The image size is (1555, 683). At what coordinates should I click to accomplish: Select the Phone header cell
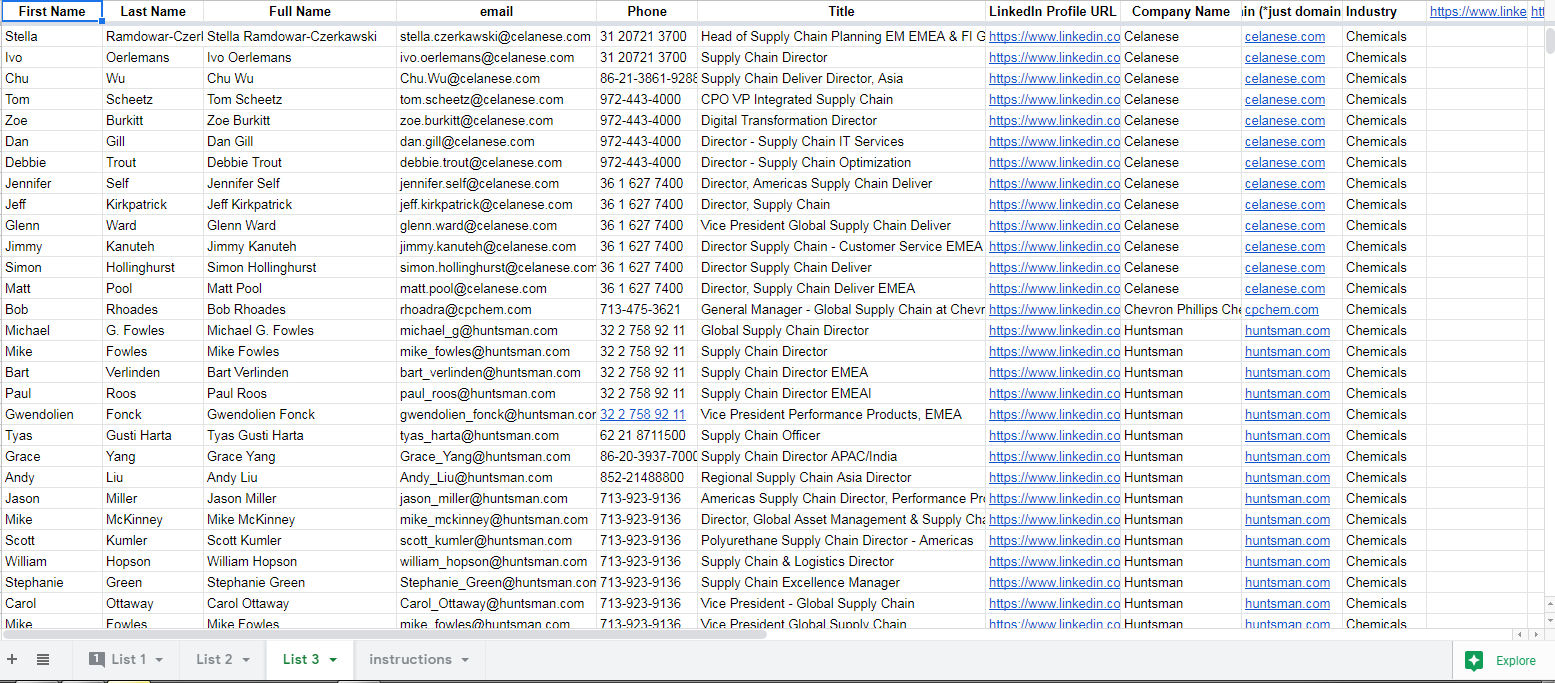click(647, 11)
